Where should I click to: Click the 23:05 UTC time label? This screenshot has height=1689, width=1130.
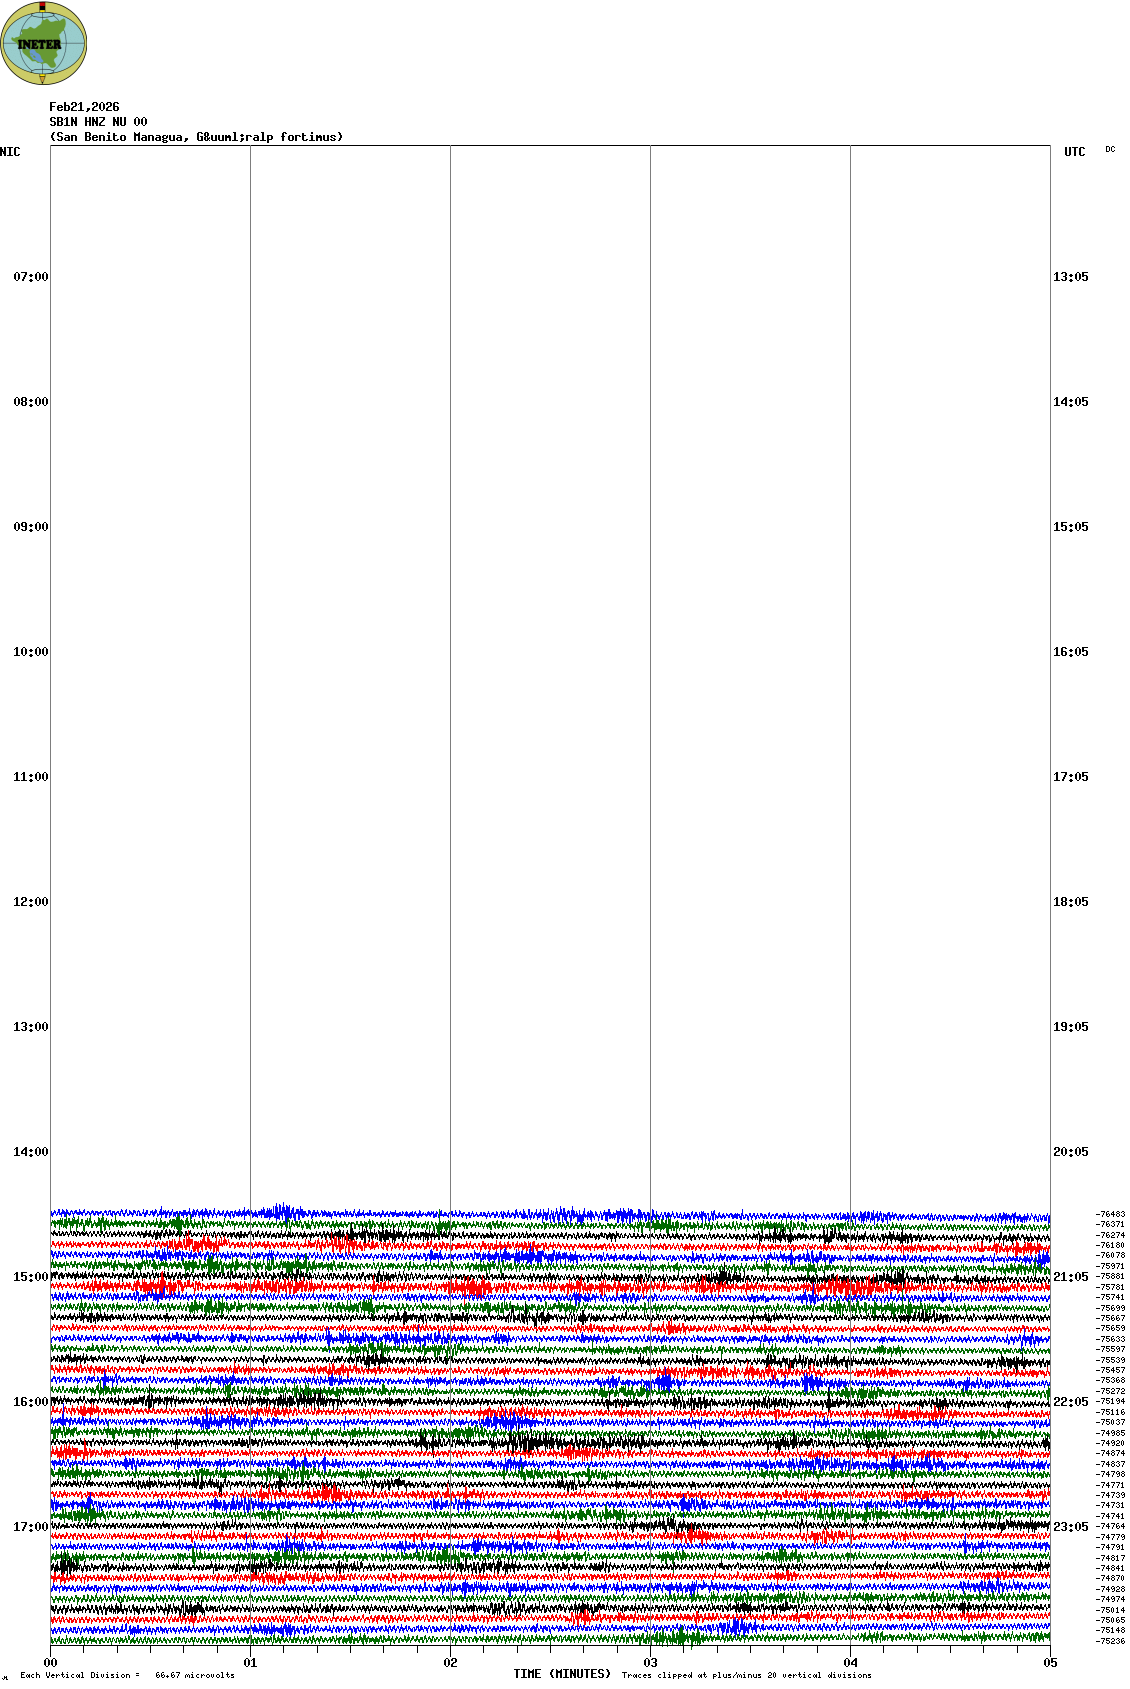[1070, 1527]
